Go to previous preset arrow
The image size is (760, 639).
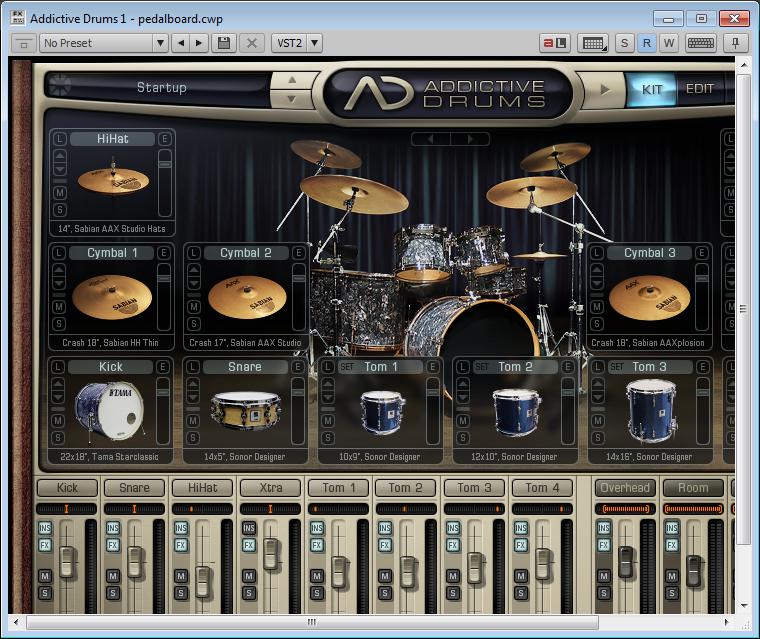point(181,43)
